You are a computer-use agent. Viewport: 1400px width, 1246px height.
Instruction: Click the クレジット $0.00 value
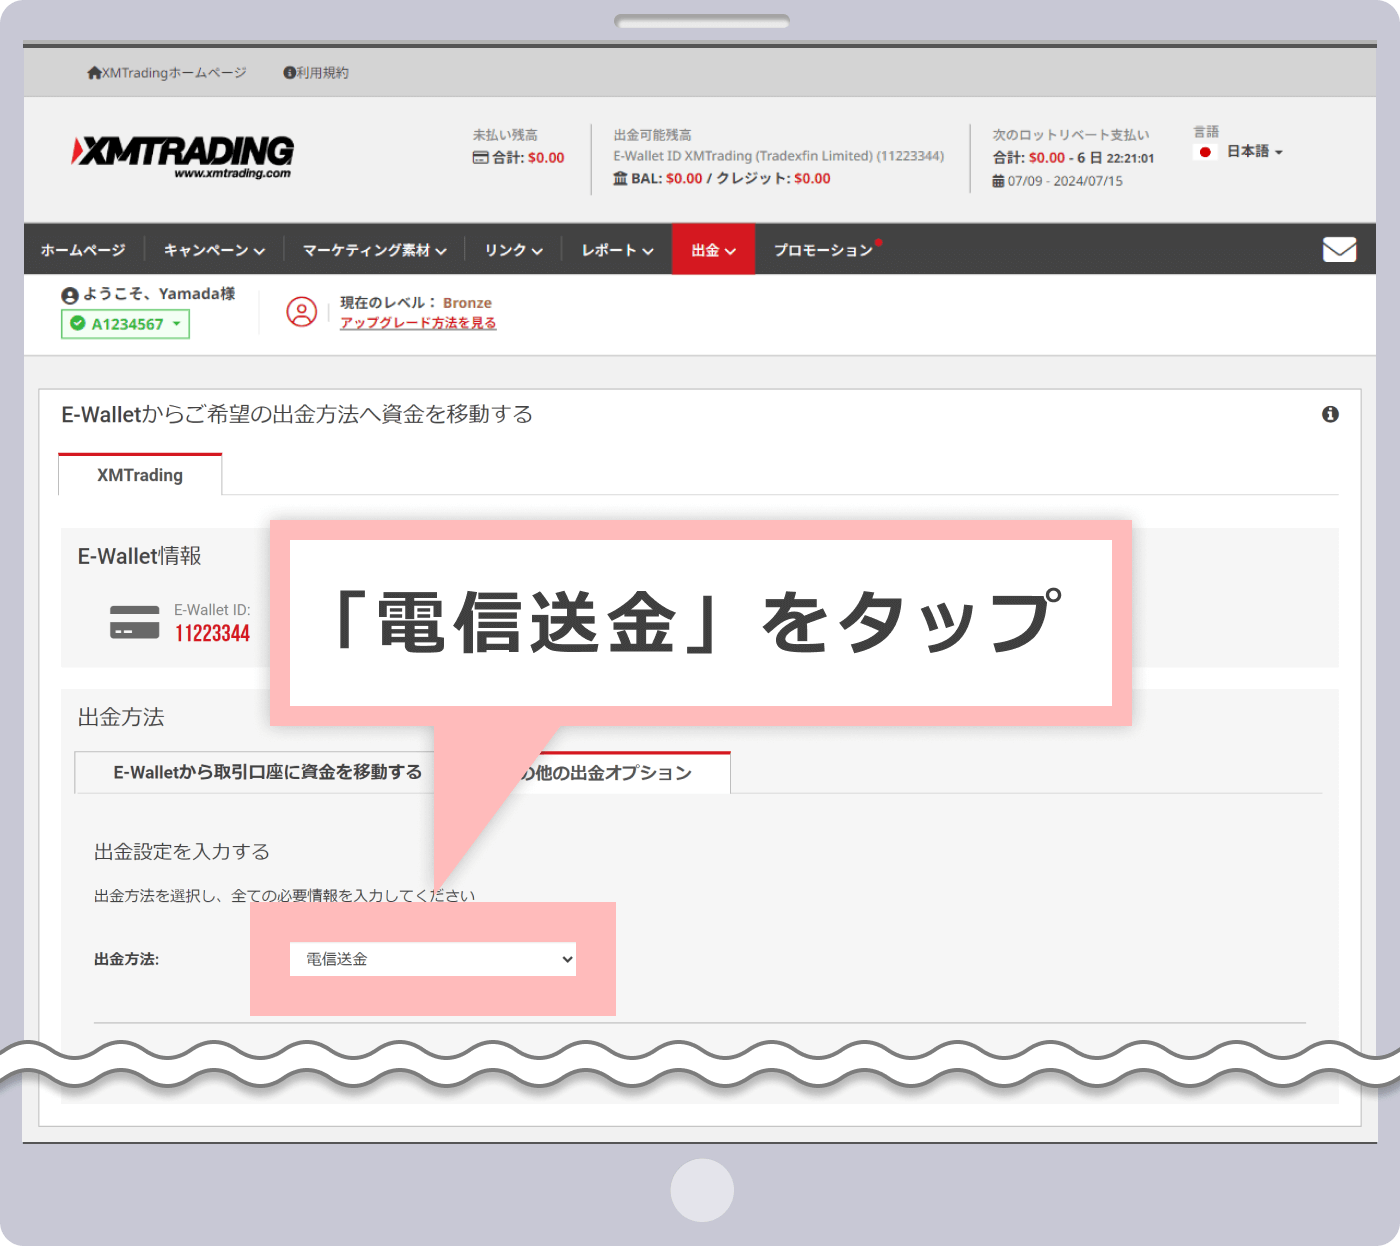[x=812, y=178]
